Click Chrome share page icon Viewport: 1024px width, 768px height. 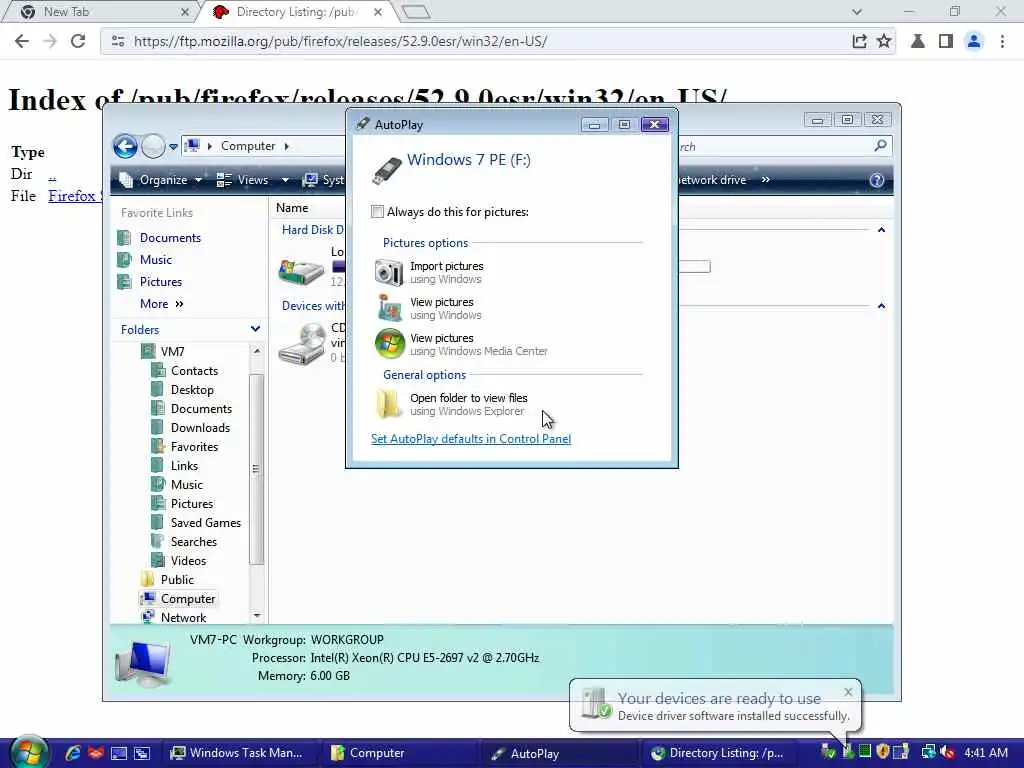click(859, 41)
